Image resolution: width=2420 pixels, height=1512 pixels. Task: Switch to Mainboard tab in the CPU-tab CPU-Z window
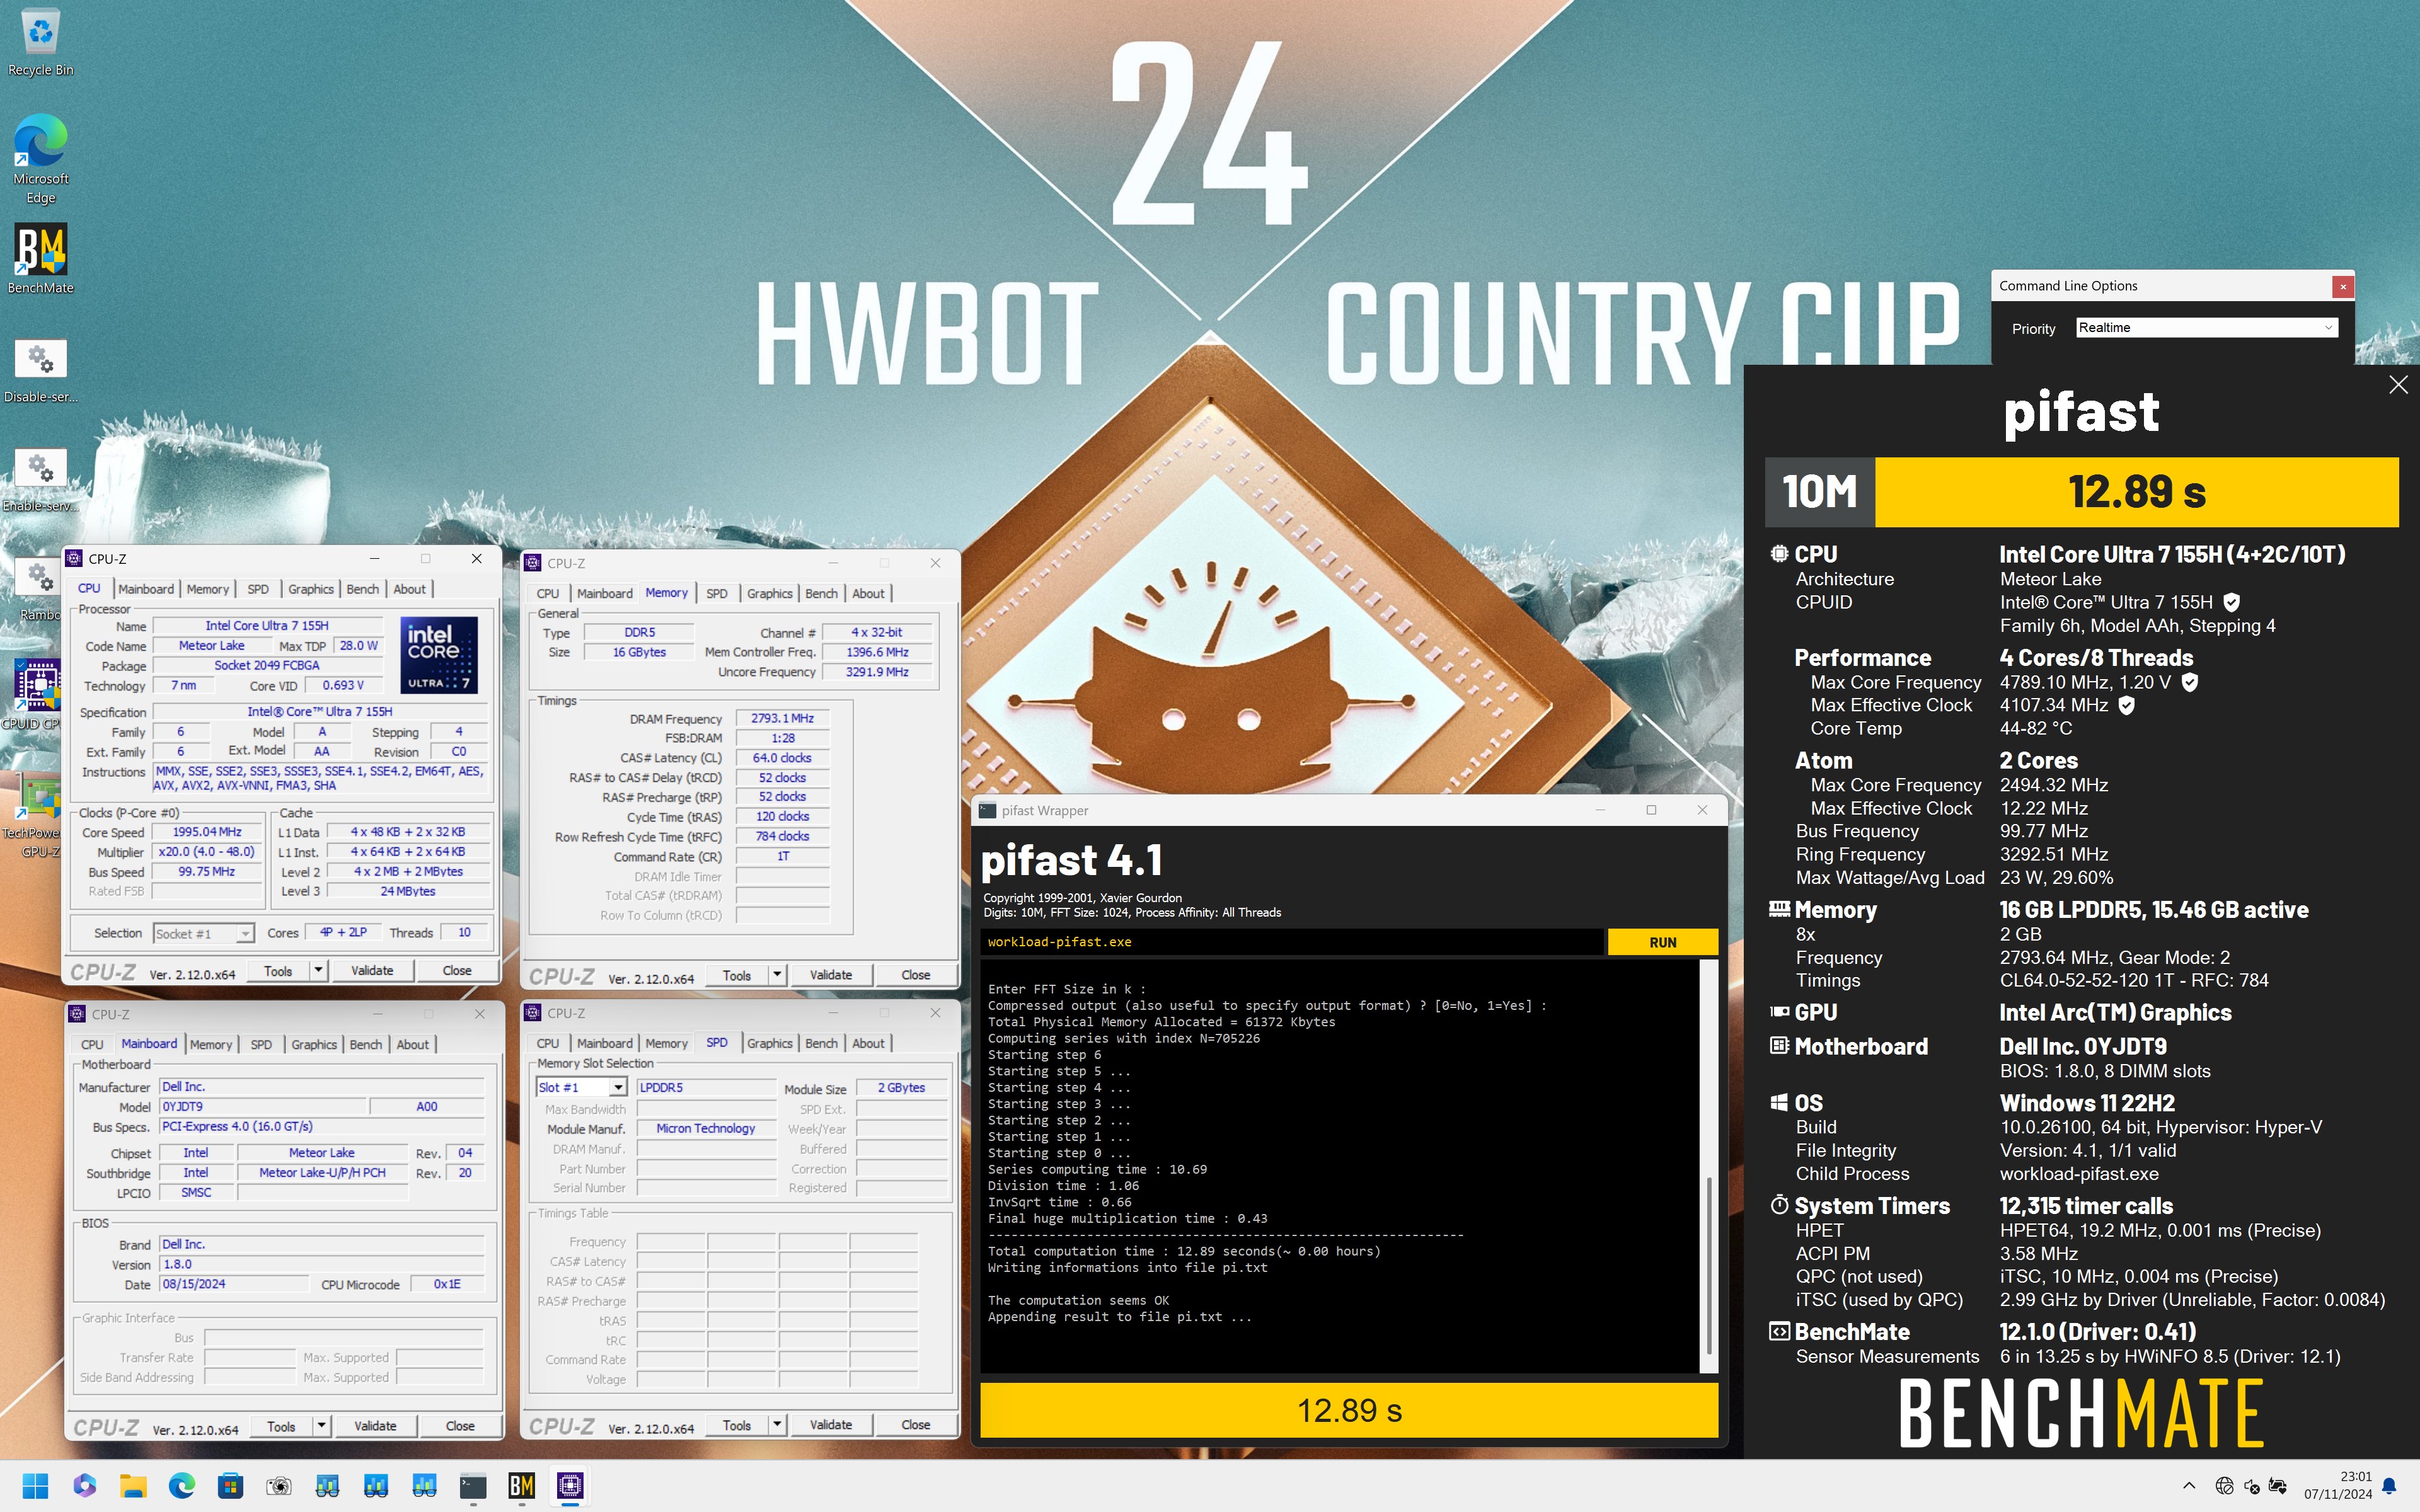146,589
